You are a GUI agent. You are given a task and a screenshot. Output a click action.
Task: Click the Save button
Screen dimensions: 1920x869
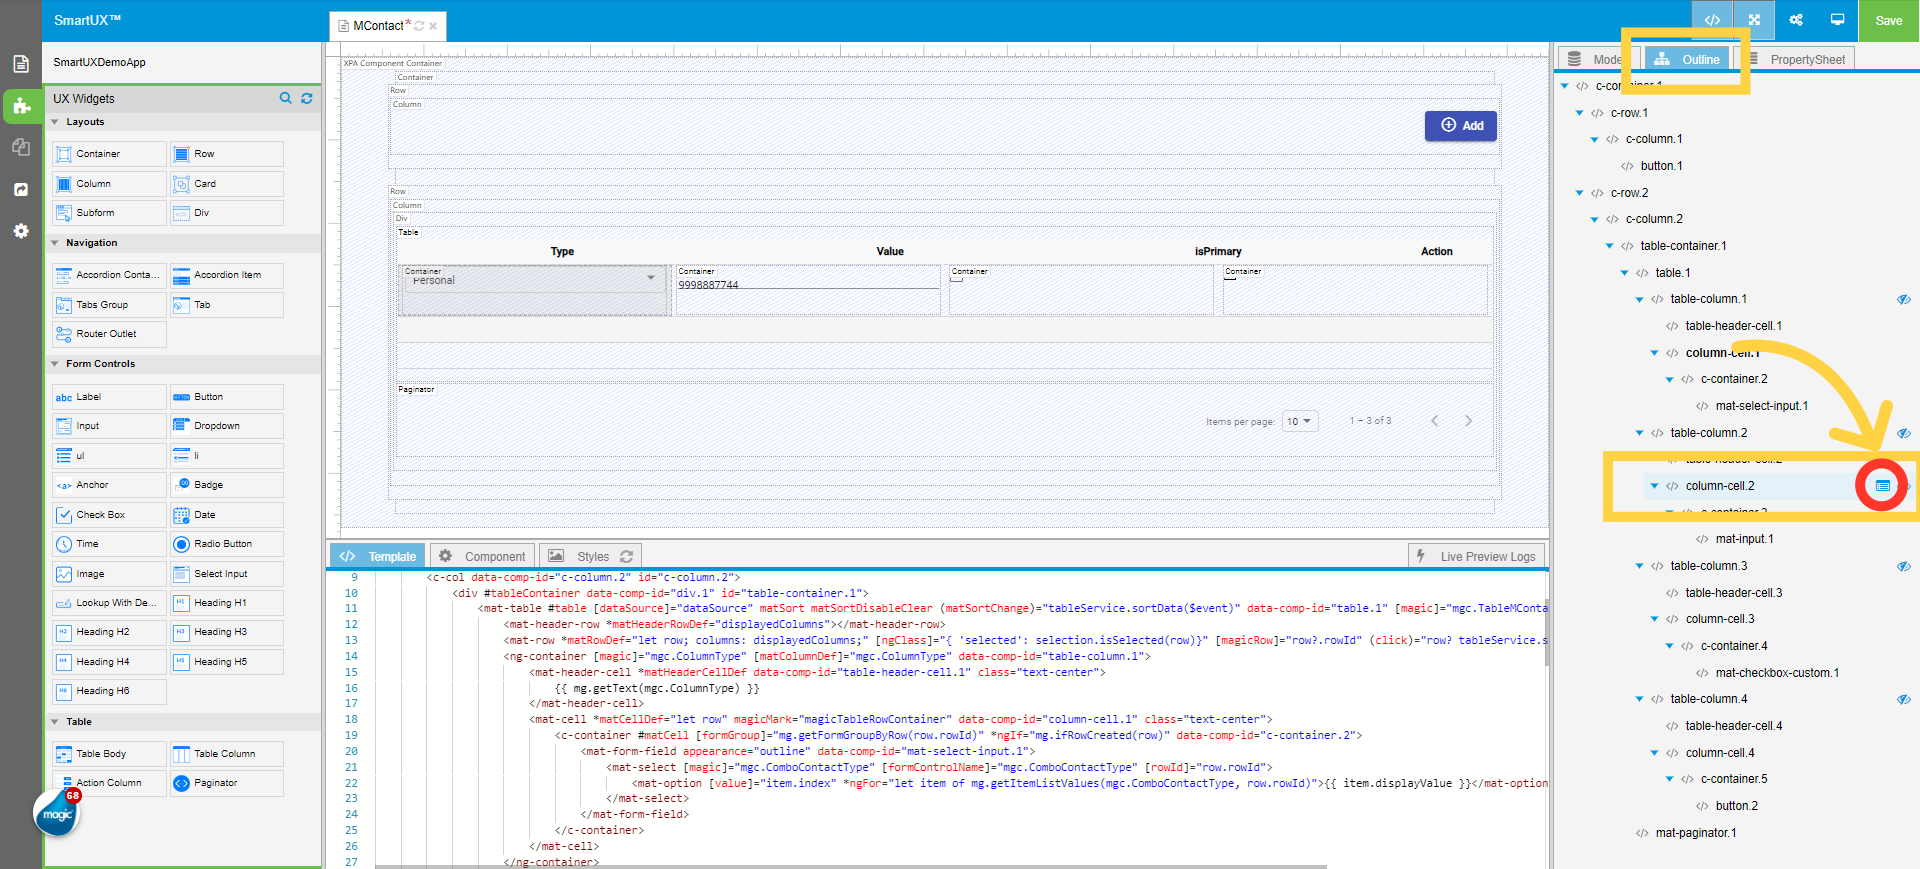click(x=1889, y=20)
